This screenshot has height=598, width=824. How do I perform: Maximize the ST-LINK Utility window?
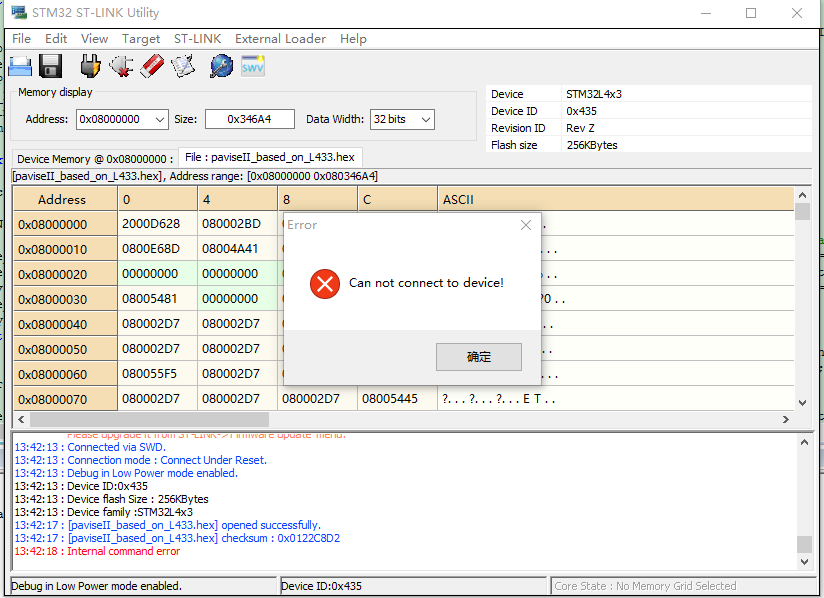tap(751, 13)
